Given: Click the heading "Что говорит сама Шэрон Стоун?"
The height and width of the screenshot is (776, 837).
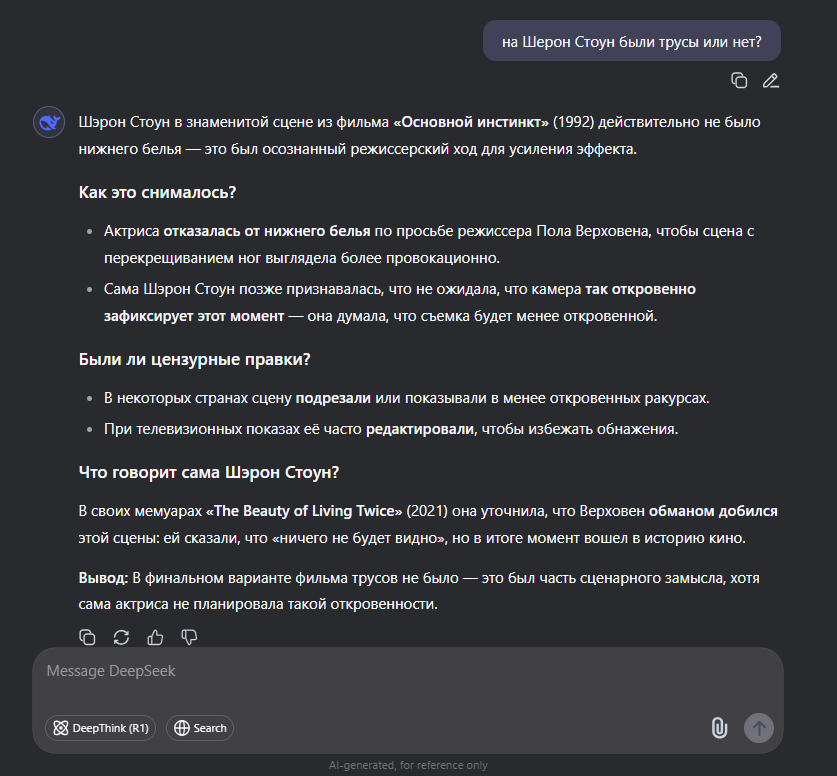Looking at the screenshot, I should 209,472.
